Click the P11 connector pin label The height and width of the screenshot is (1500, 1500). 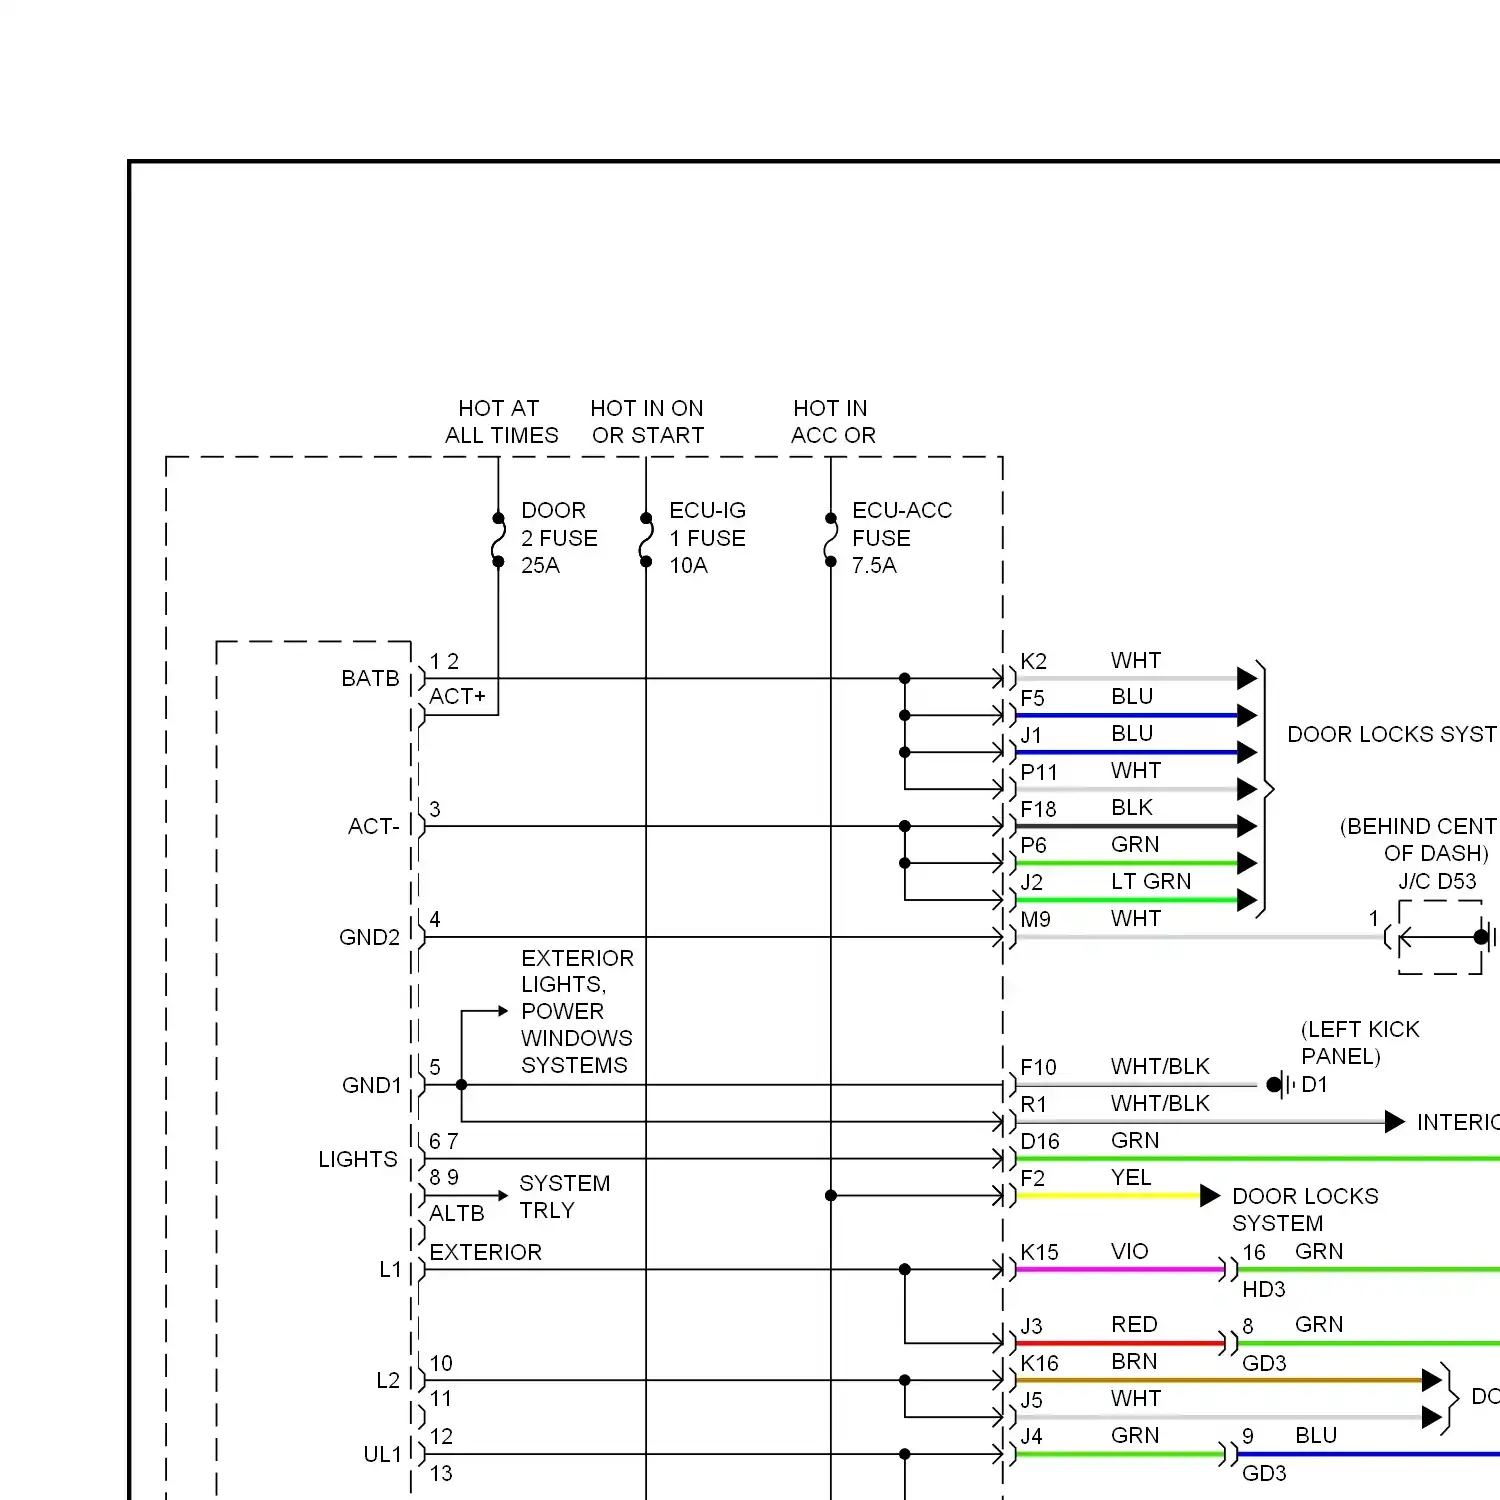pos(1038,773)
